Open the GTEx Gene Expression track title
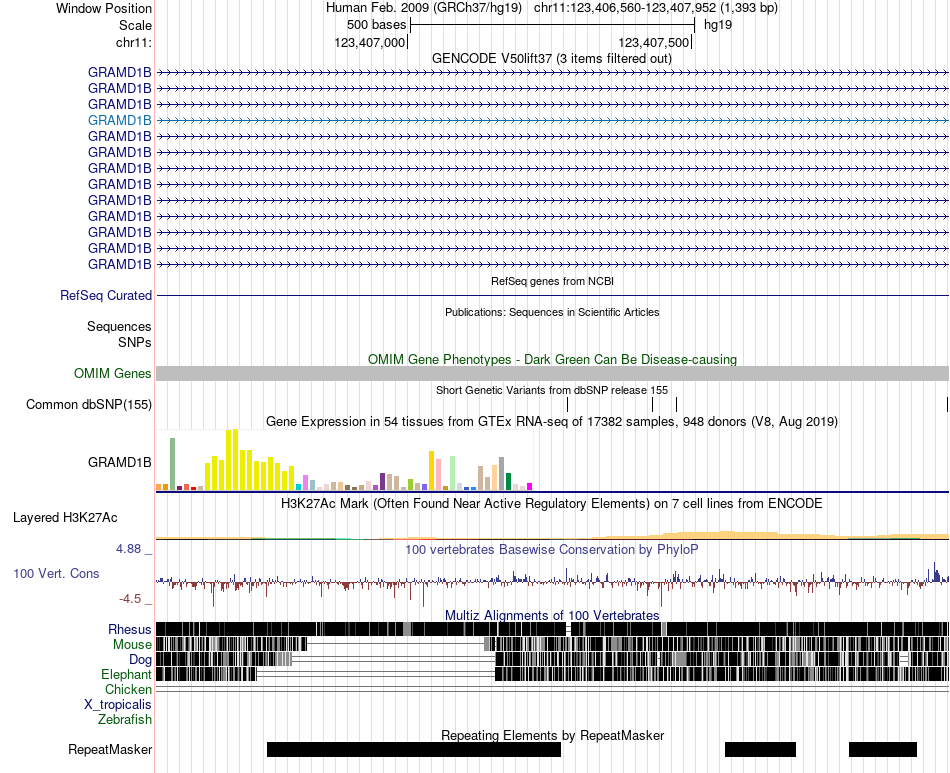The image size is (950, 773). (552, 422)
